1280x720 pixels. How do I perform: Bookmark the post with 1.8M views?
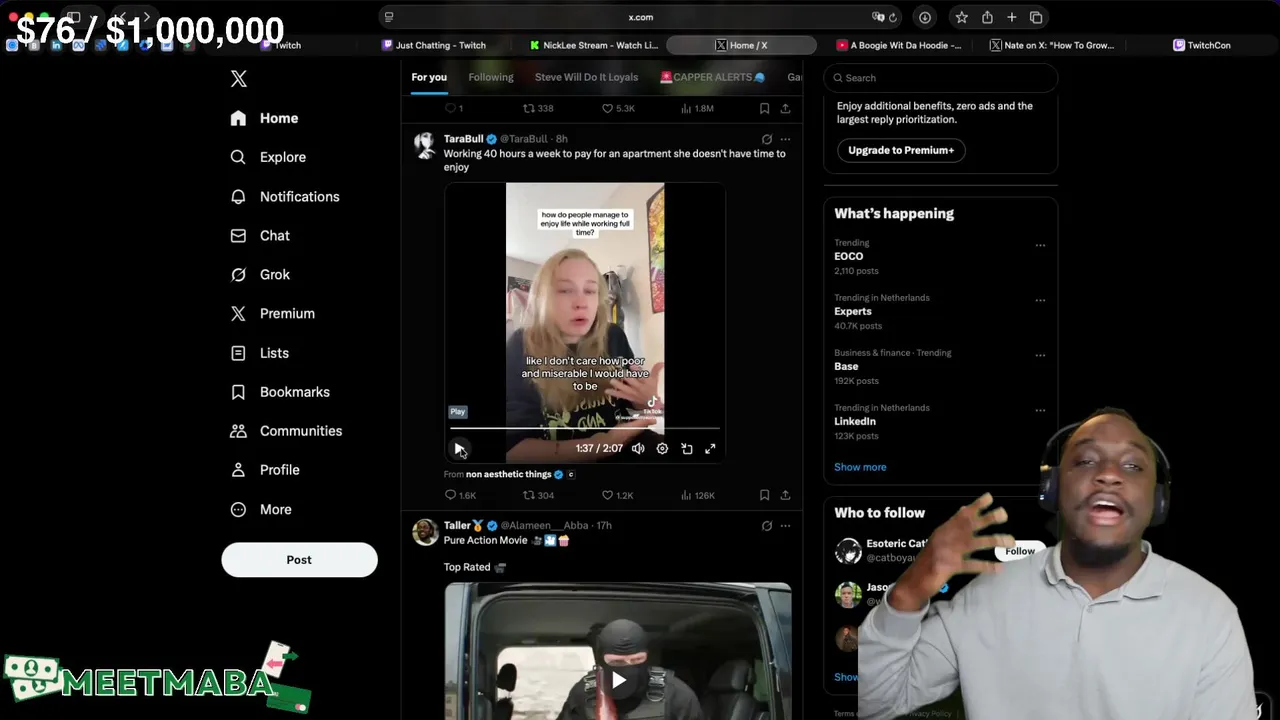(764, 108)
